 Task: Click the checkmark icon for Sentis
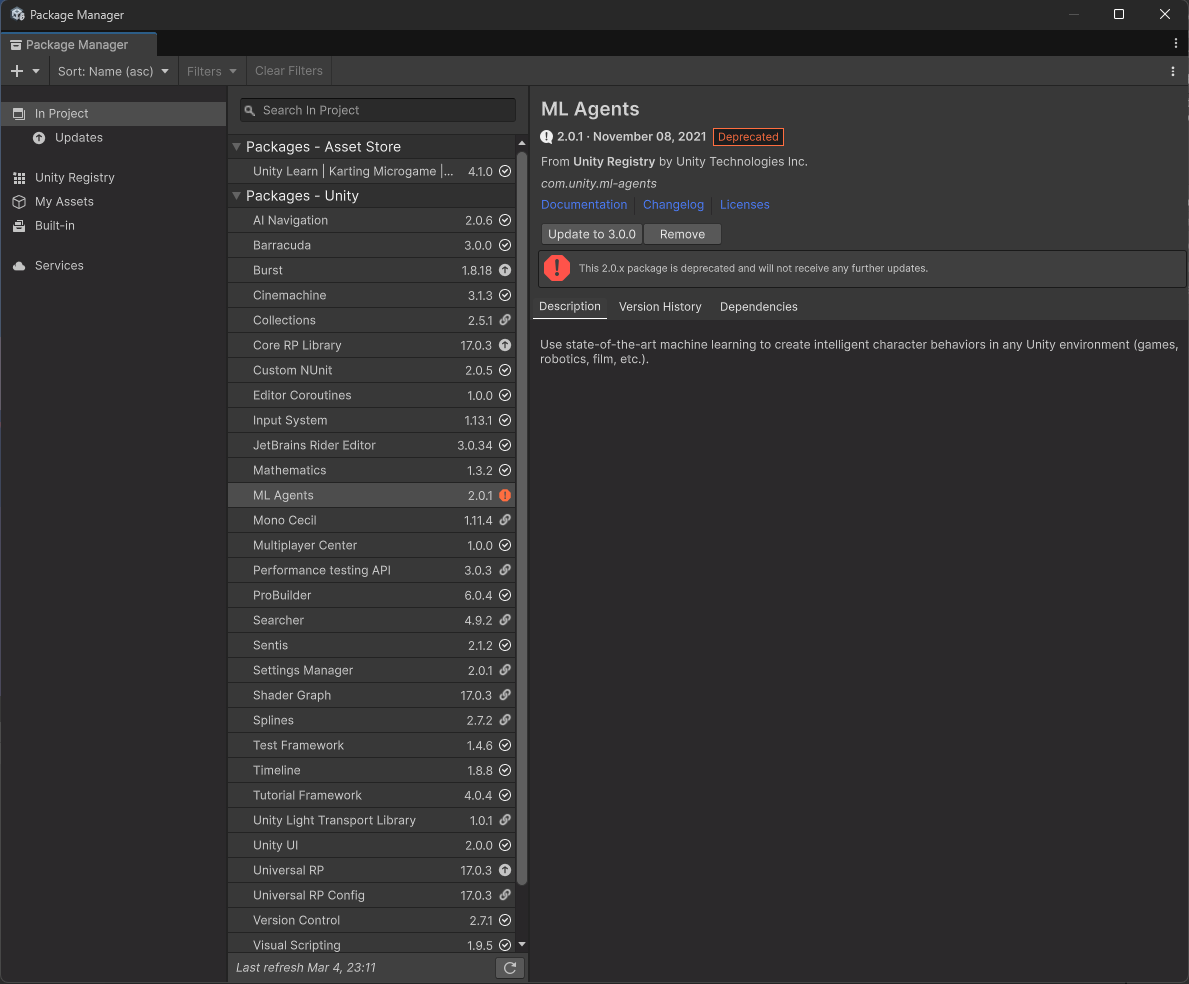[505, 646]
